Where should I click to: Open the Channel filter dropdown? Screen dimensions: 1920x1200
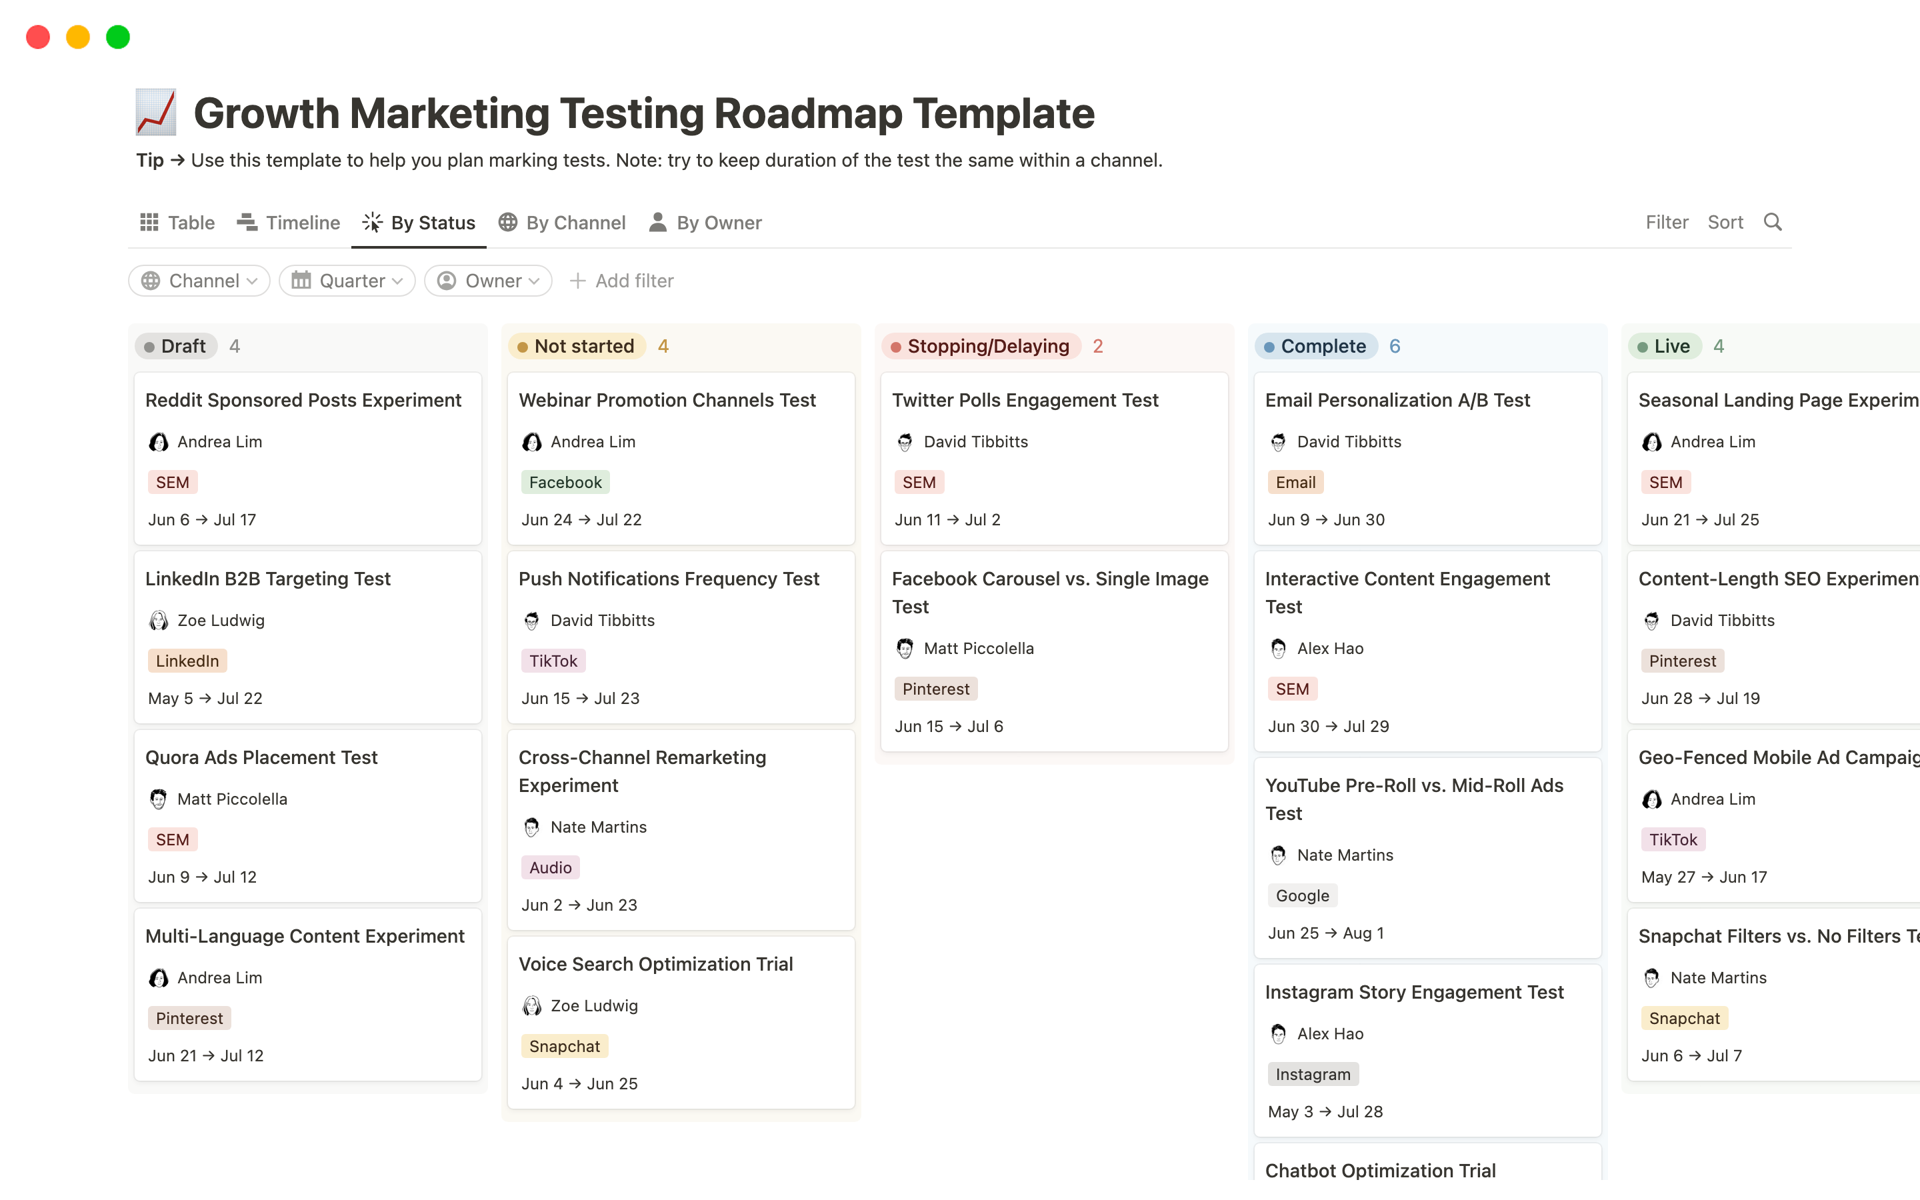pos(199,281)
